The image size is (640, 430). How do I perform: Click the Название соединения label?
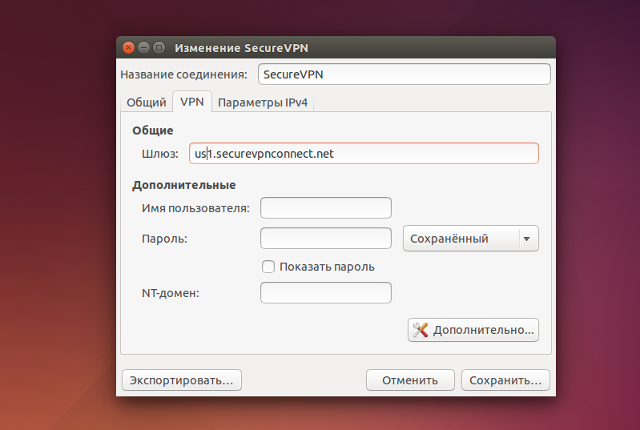pyautogui.click(x=184, y=75)
